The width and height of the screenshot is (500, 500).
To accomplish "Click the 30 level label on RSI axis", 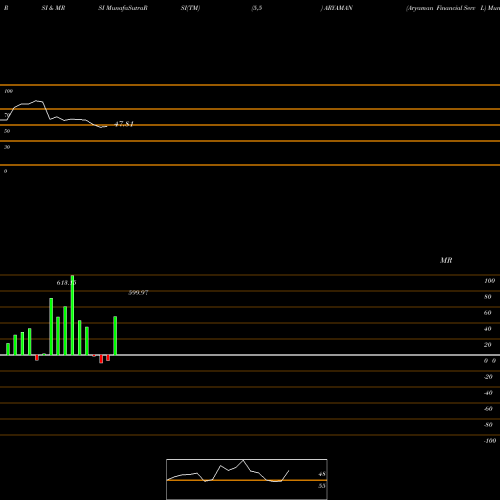I will 7,147.
